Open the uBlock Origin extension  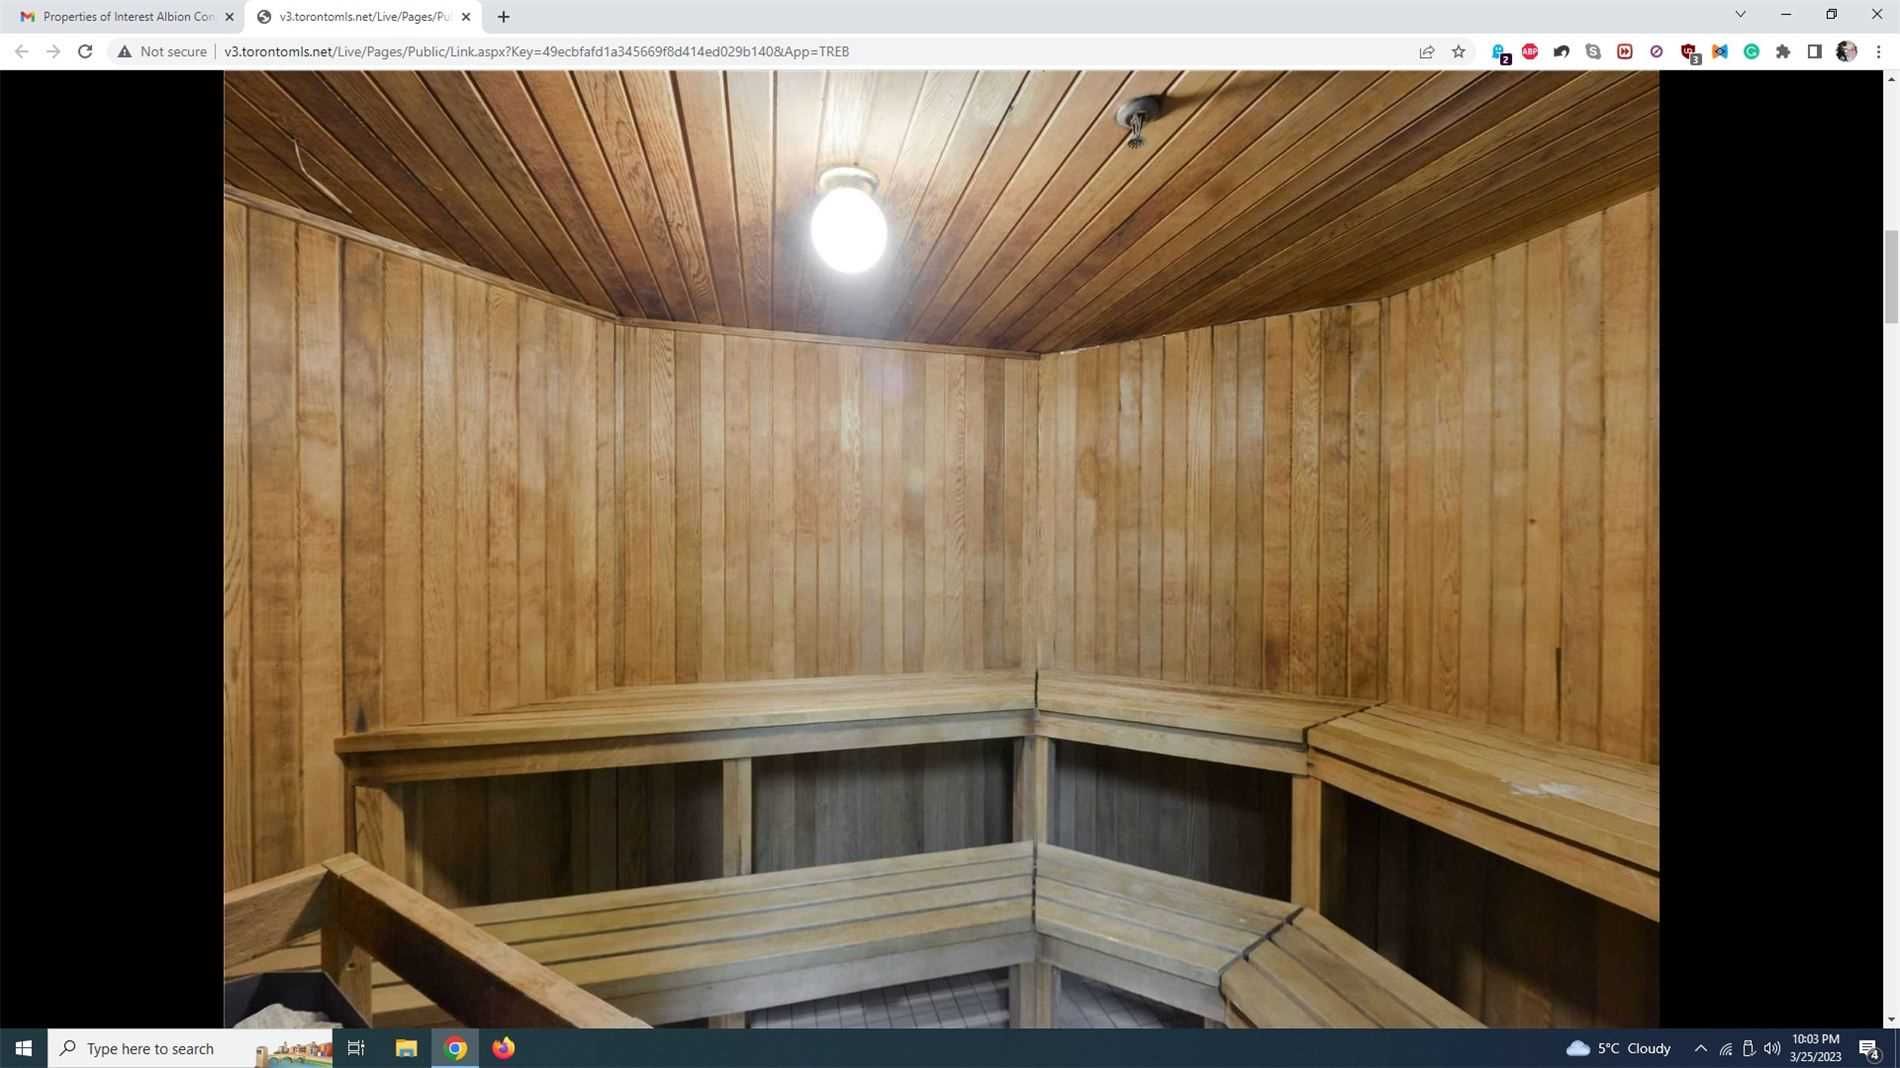point(1689,51)
